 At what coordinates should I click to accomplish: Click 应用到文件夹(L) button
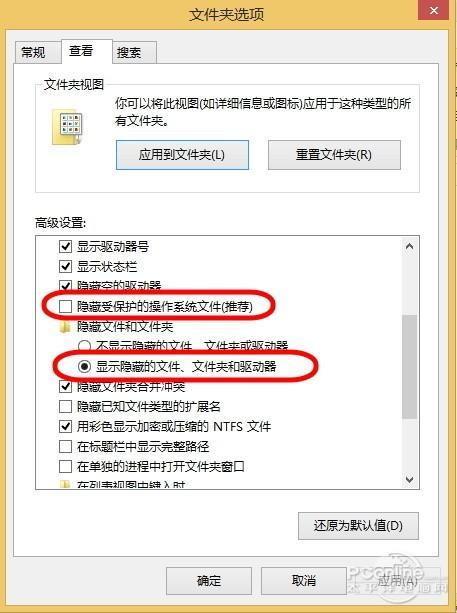pyautogui.click(x=182, y=155)
